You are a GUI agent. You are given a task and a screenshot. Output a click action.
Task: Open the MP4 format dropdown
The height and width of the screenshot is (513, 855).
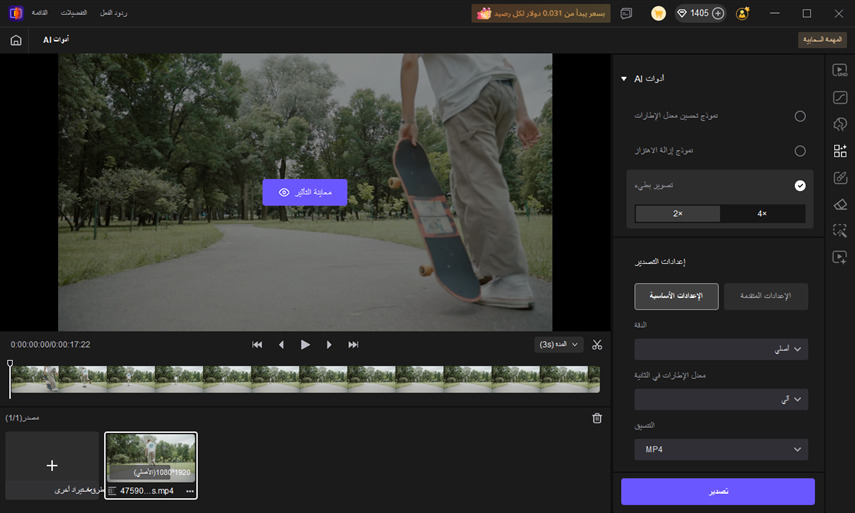(x=721, y=450)
